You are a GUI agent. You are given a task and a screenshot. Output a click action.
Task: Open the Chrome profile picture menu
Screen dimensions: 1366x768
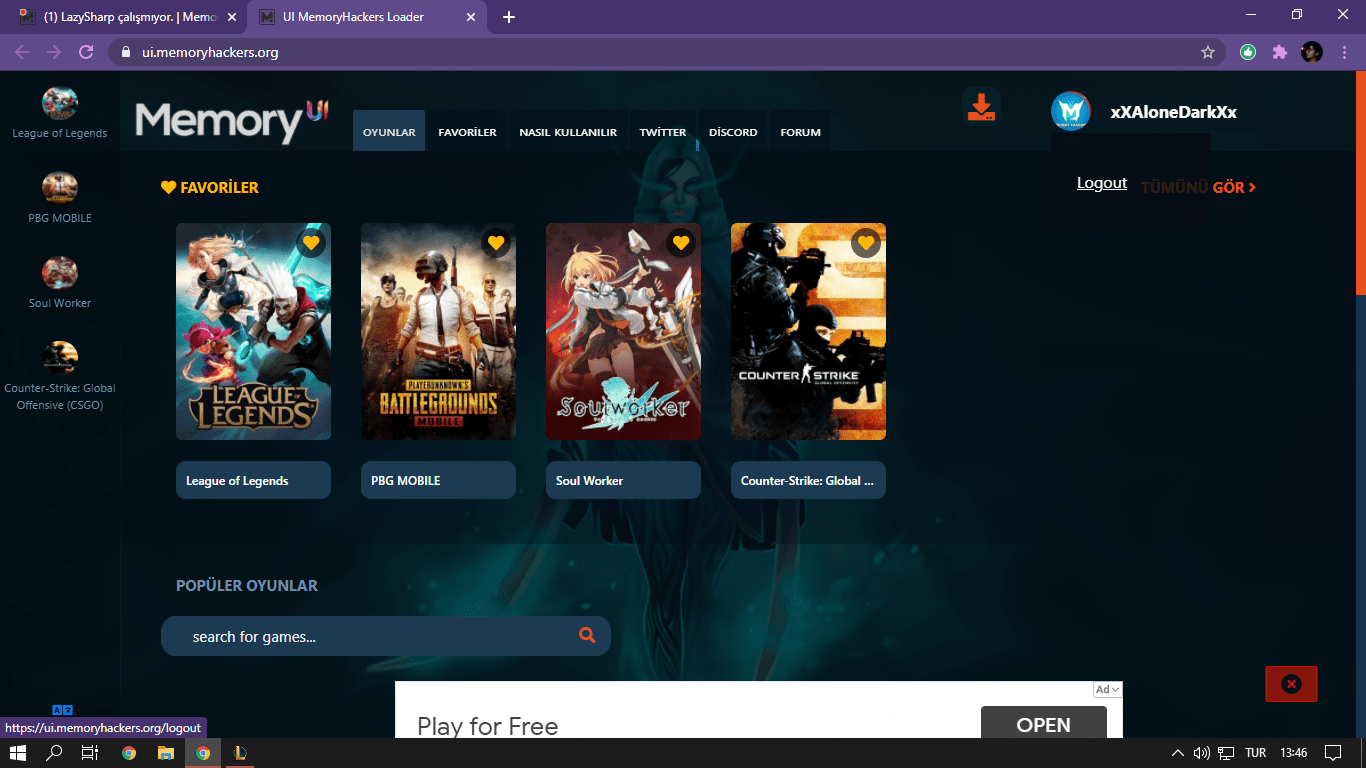click(x=1311, y=52)
